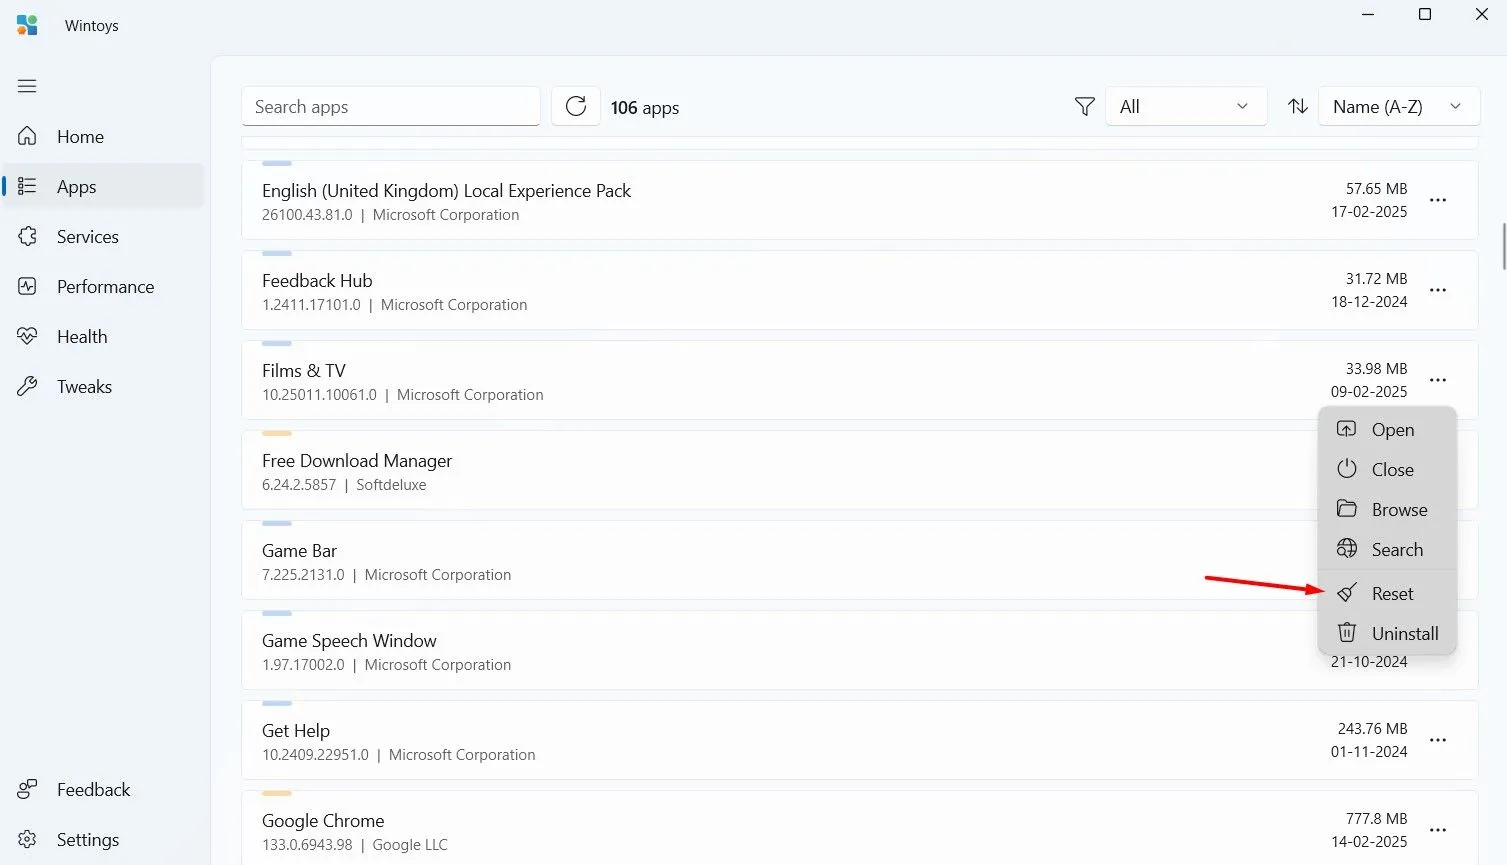Toggle the hamburger navigation menu

click(x=27, y=86)
